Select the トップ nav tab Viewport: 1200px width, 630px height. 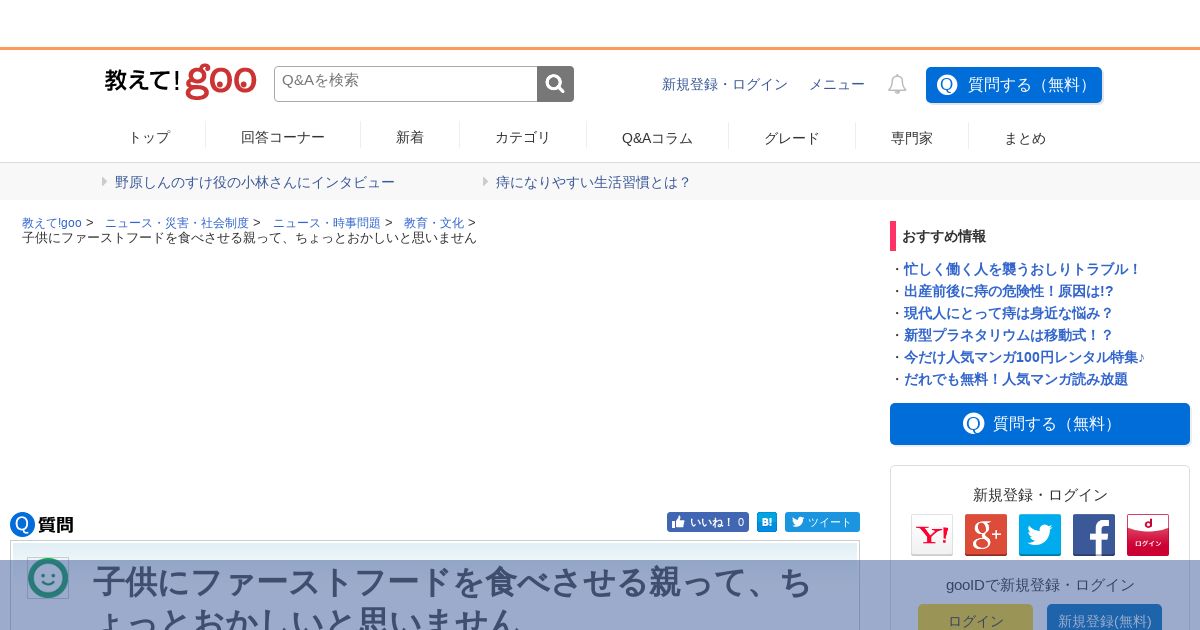click(x=149, y=138)
